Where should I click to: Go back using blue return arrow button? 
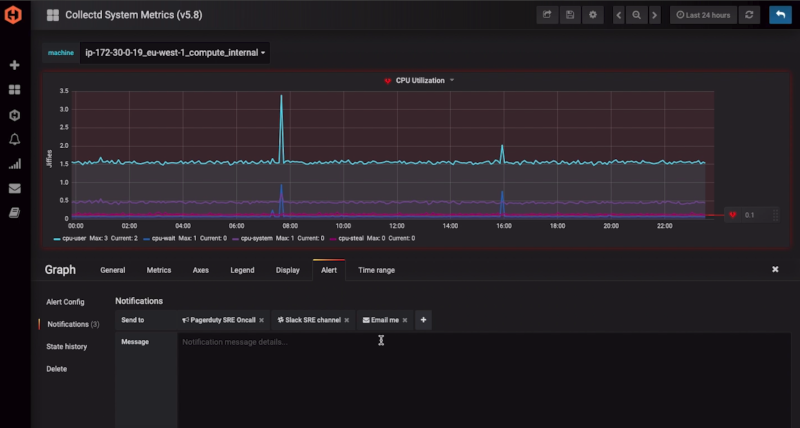780,15
